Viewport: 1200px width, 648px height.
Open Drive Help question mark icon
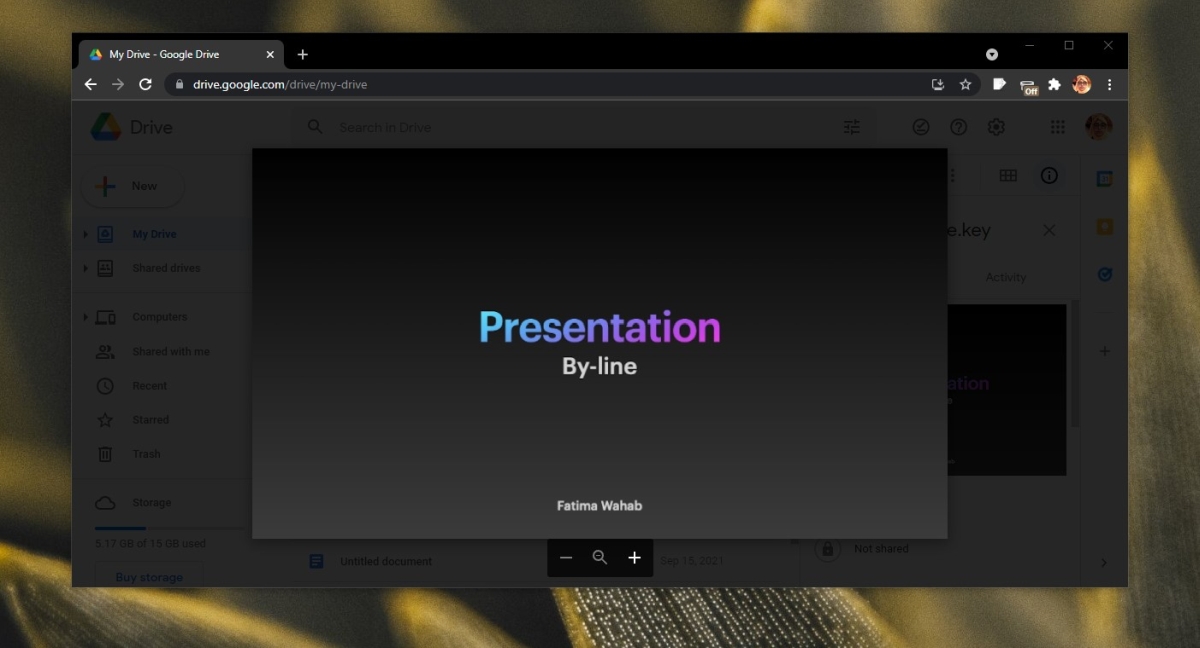[x=959, y=127]
